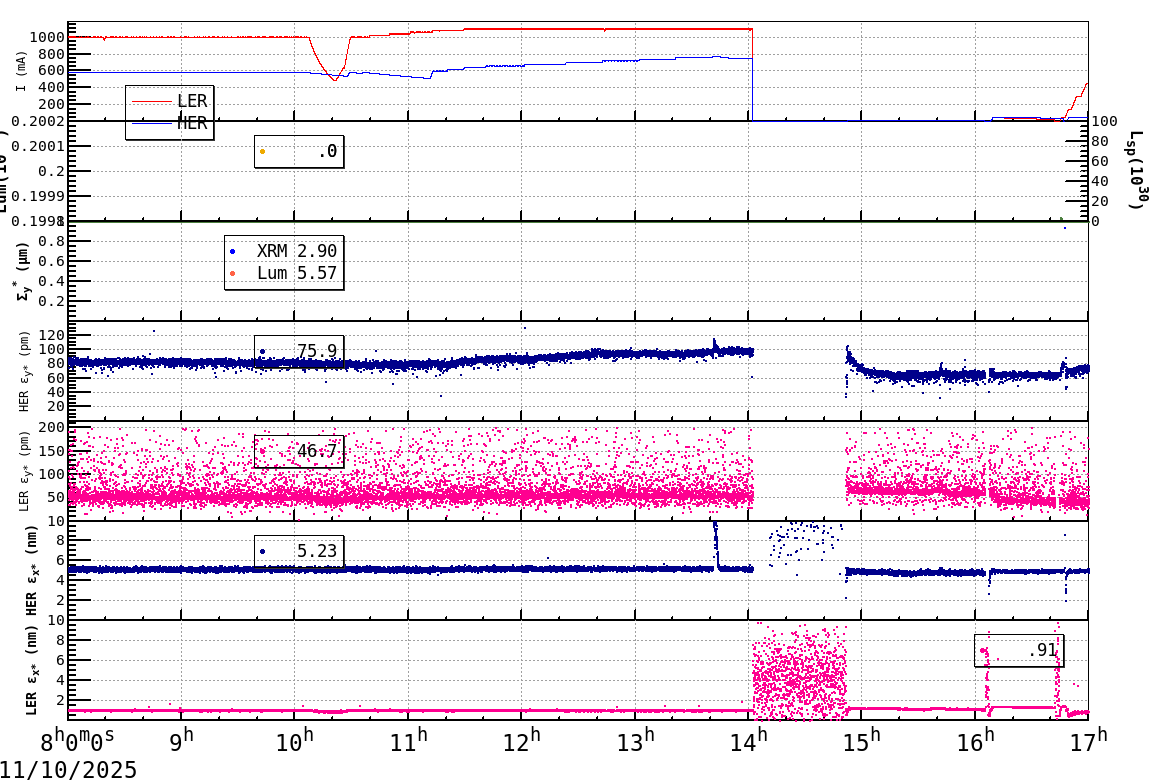Screen dimensions: 1160x782
Task: Click the 13h time axis label
Action: 635,740
